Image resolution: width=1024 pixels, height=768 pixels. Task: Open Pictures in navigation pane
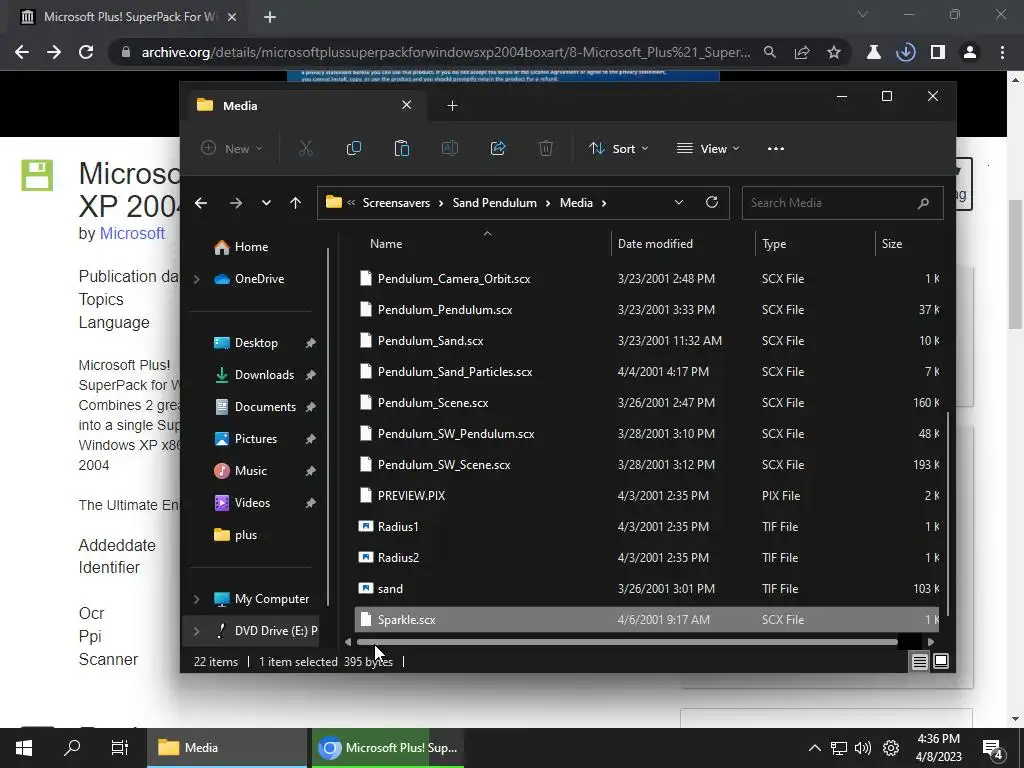(x=255, y=439)
